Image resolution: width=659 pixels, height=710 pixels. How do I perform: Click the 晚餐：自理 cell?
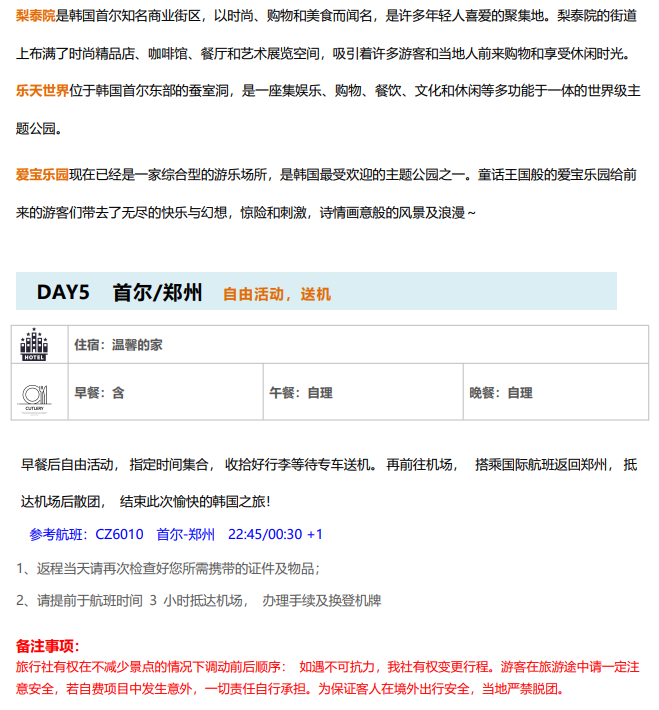(501, 393)
